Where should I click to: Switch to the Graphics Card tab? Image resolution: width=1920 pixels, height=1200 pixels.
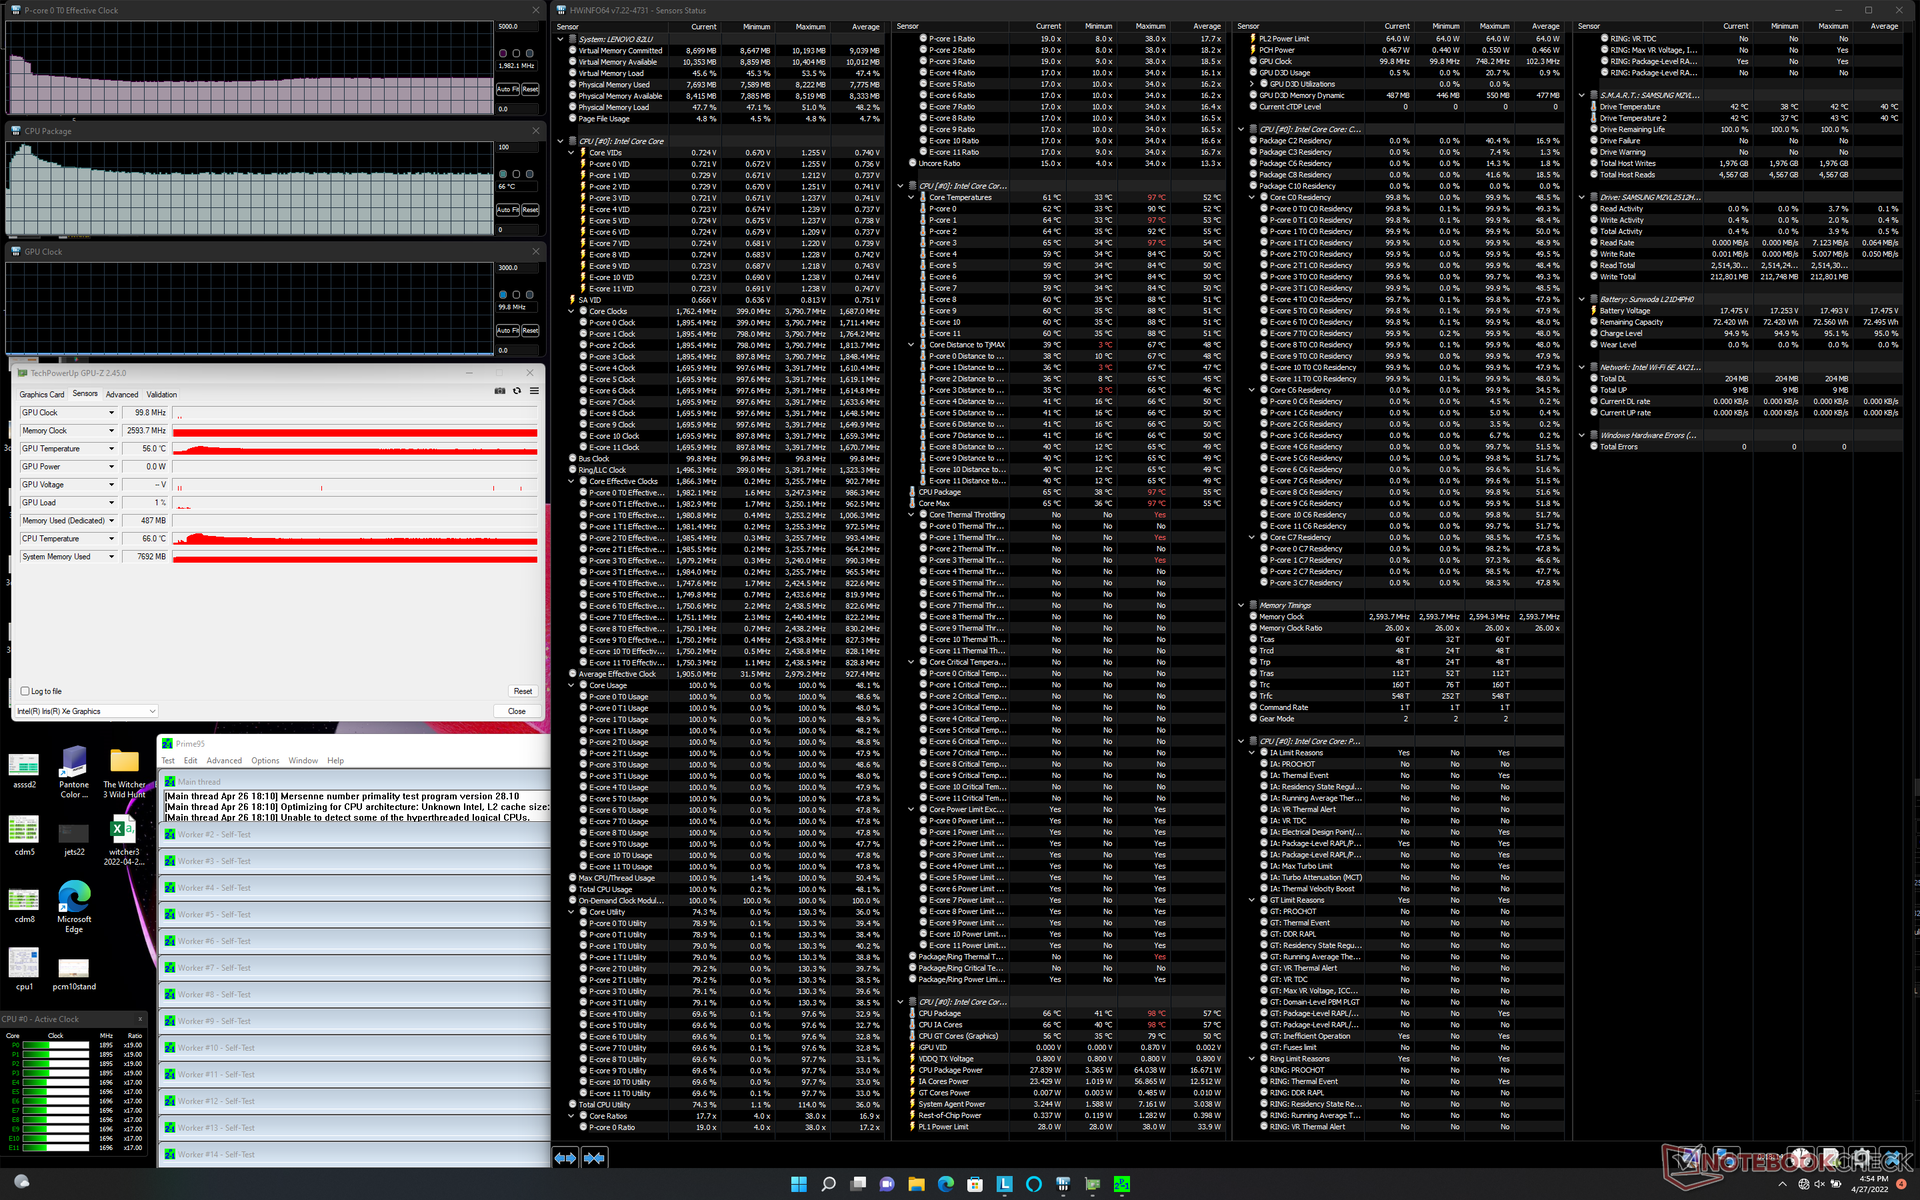point(42,394)
